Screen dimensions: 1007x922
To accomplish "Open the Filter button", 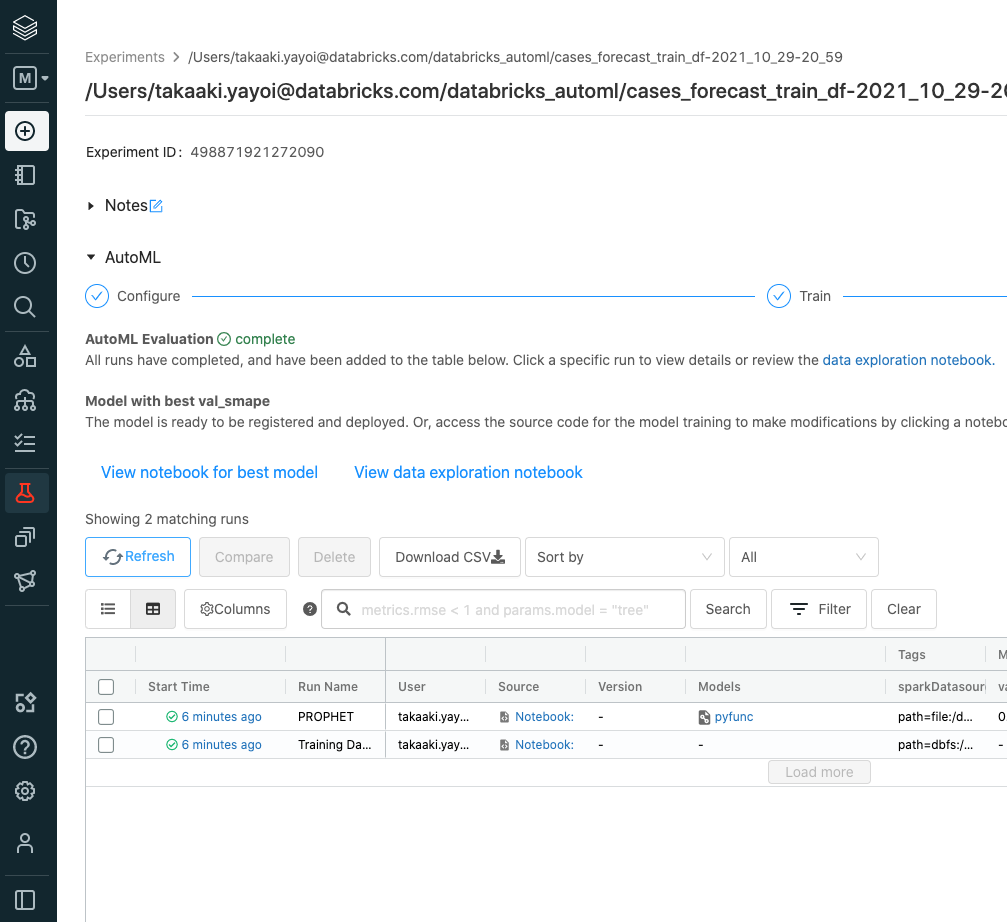I will click(819, 609).
